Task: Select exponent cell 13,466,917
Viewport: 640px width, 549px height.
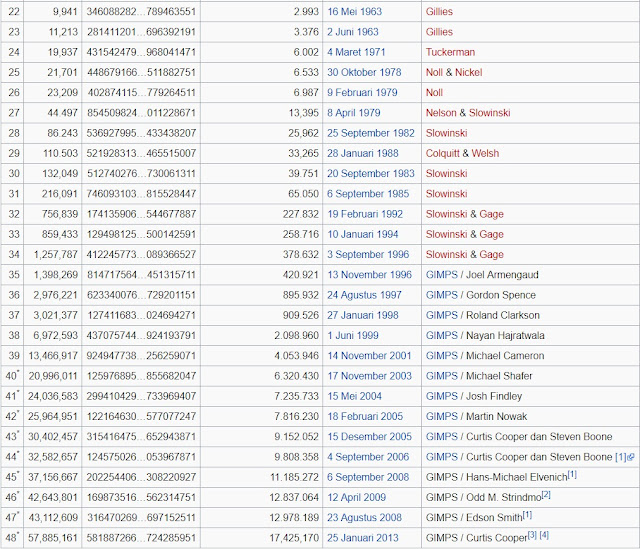Action: coord(53,356)
